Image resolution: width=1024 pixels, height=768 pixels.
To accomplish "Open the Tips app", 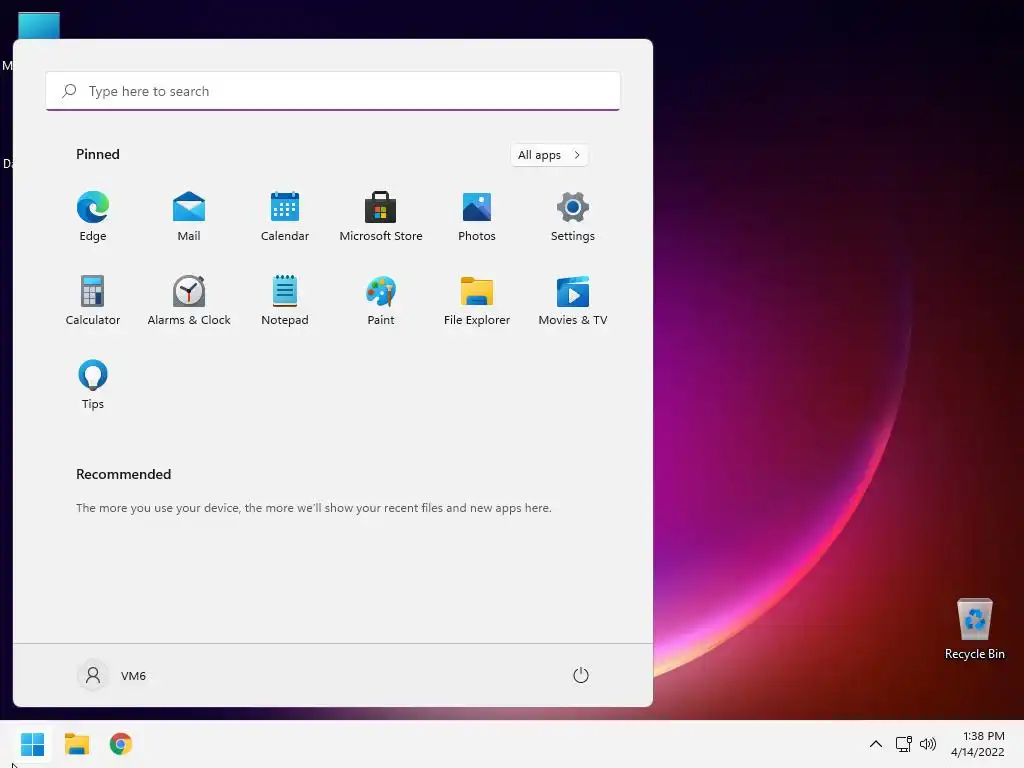I will (x=93, y=385).
